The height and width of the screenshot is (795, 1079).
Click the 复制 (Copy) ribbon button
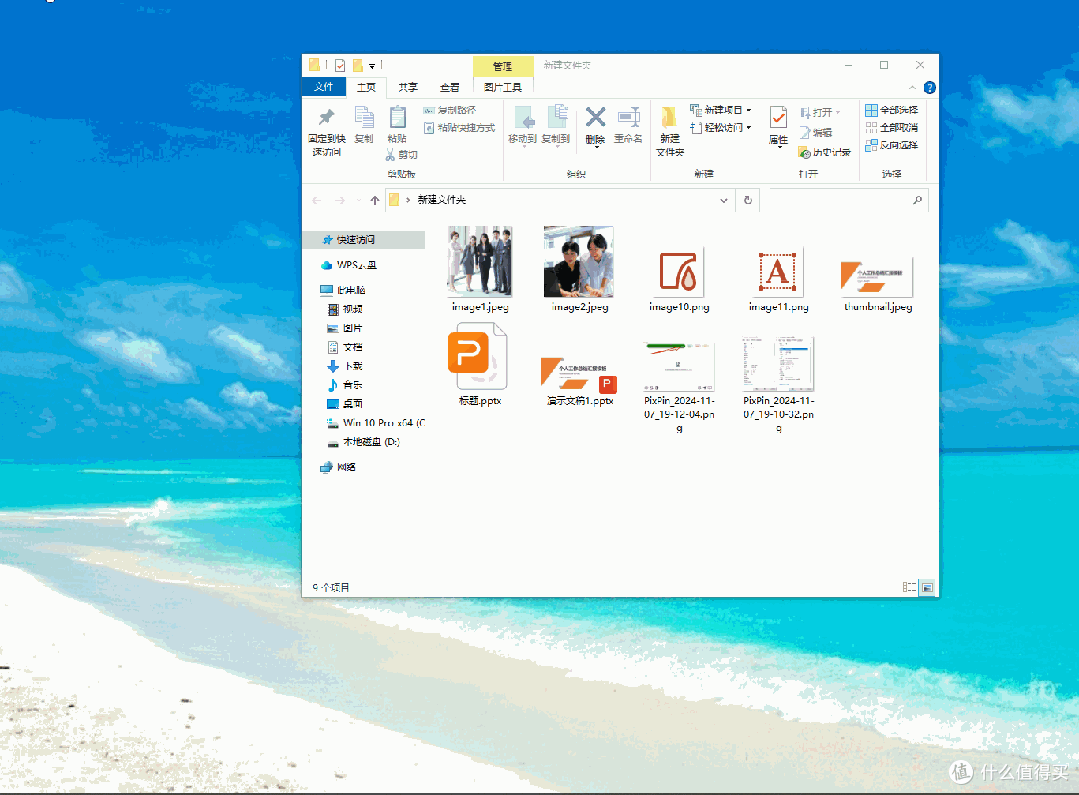[364, 125]
